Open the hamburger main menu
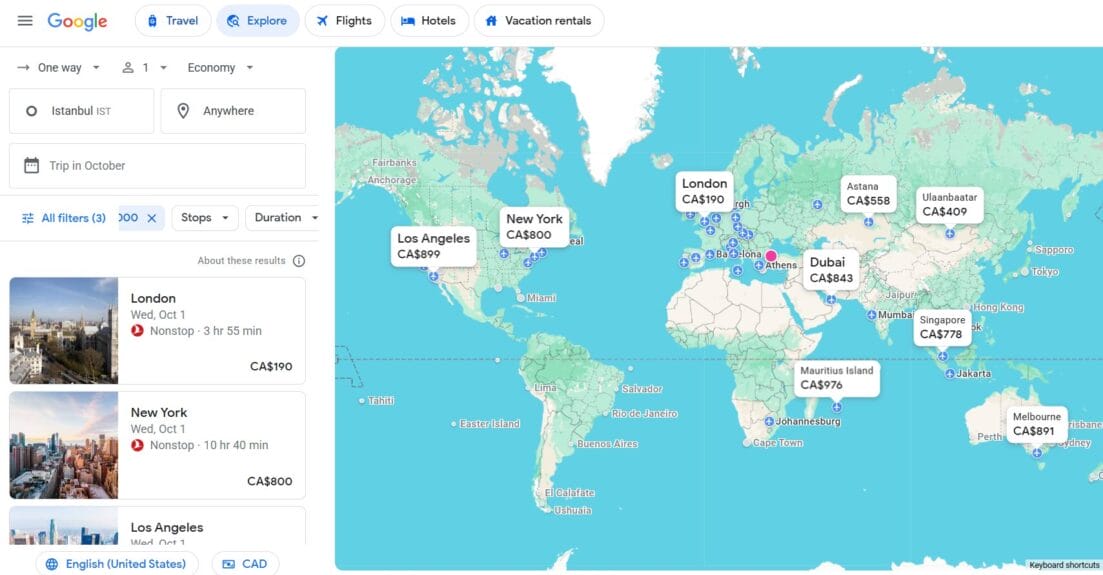The height and width of the screenshot is (575, 1103). (x=25, y=20)
